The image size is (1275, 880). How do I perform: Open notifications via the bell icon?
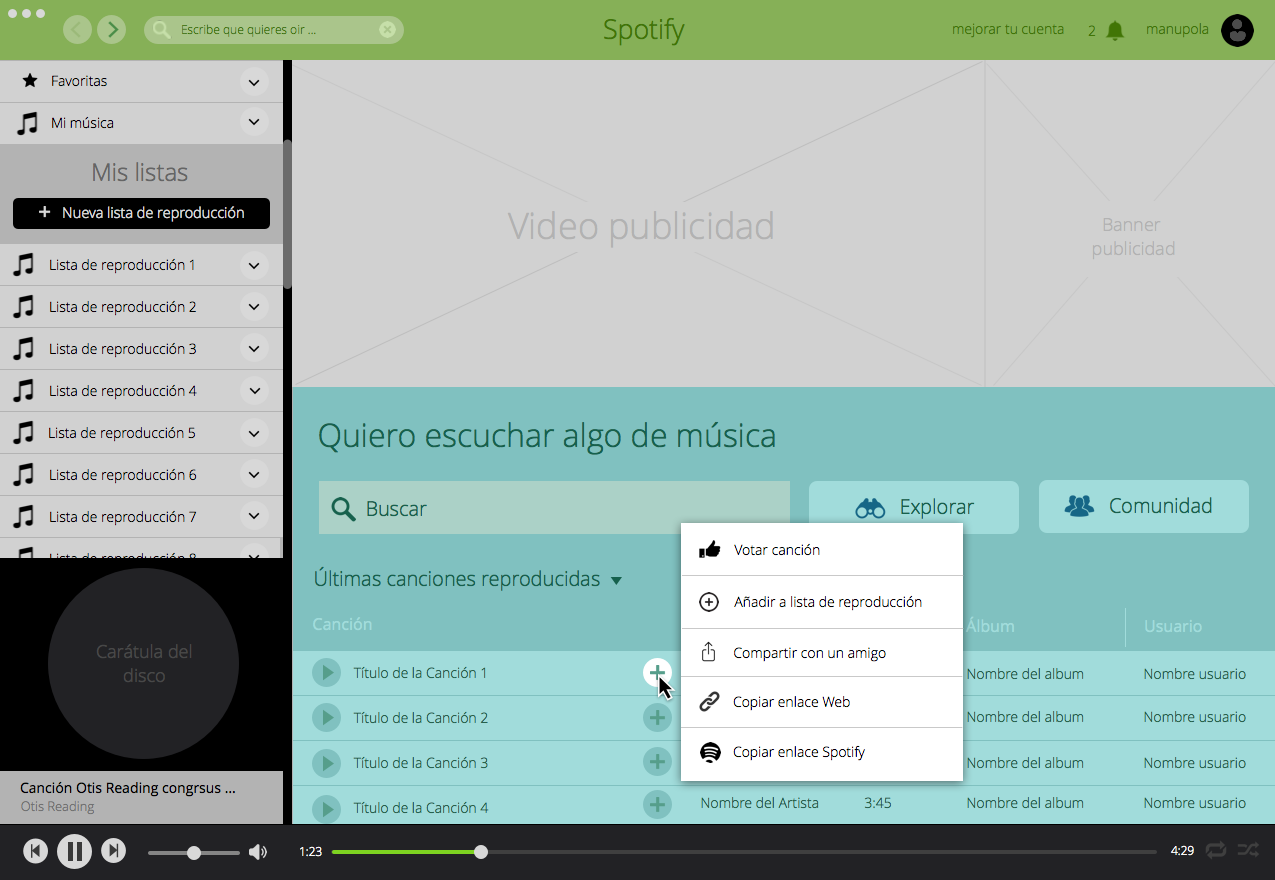point(1115,31)
